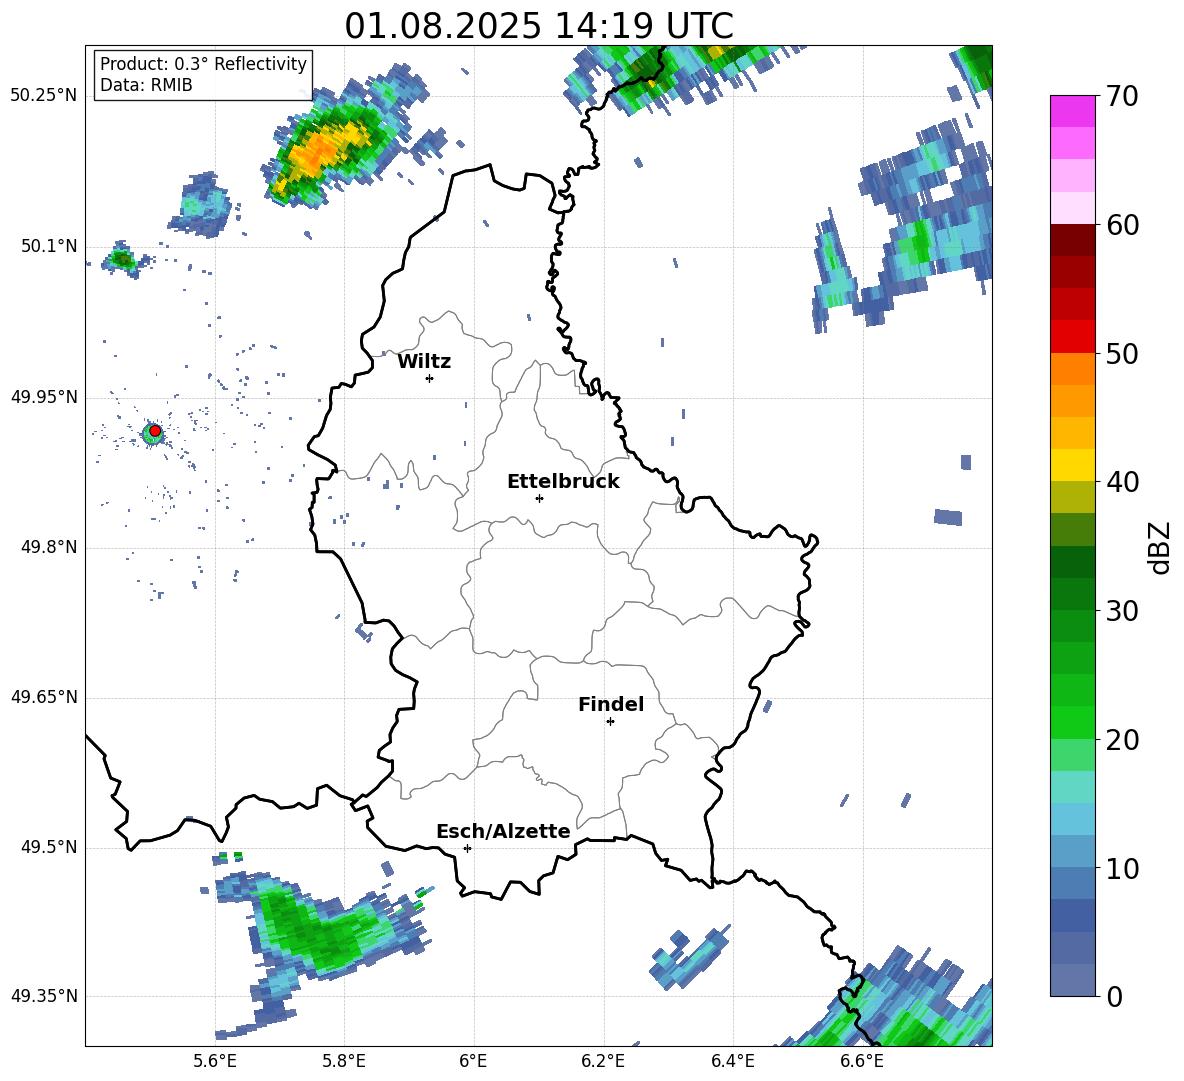The height and width of the screenshot is (1081, 1184).
Task: Click the Esch/Alzette station cross marker
Action: pyautogui.click(x=467, y=848)
